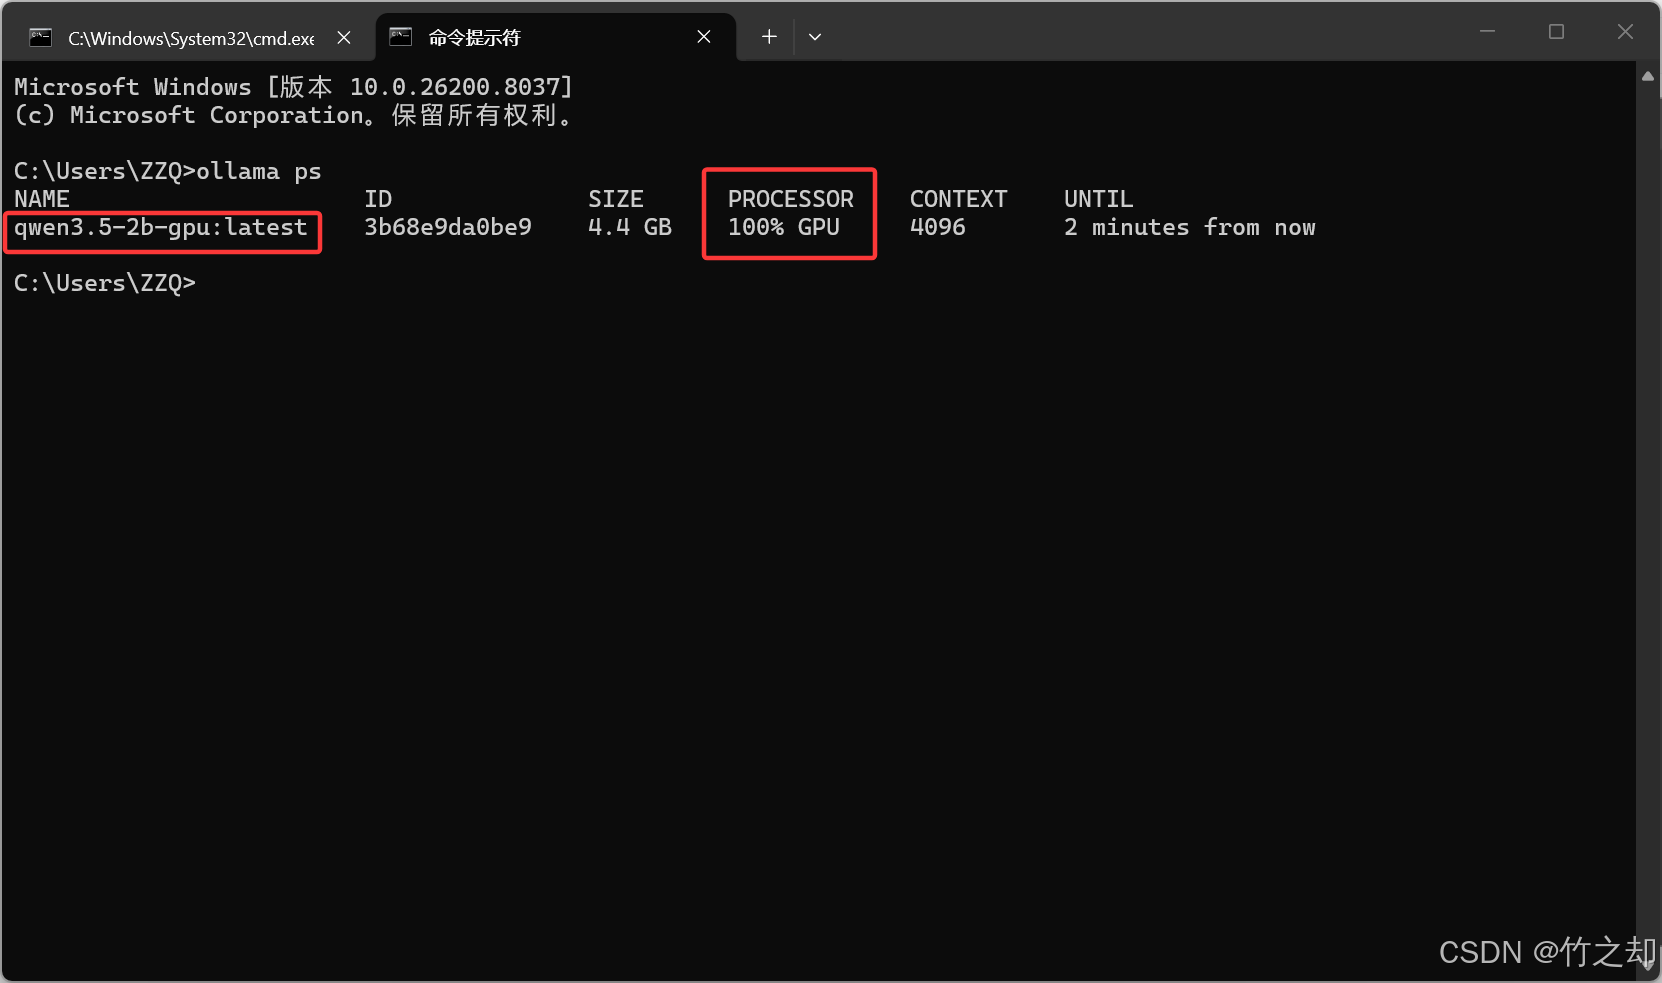Minimize the terminal window
1662x983 pixels.
[1487, 32]
